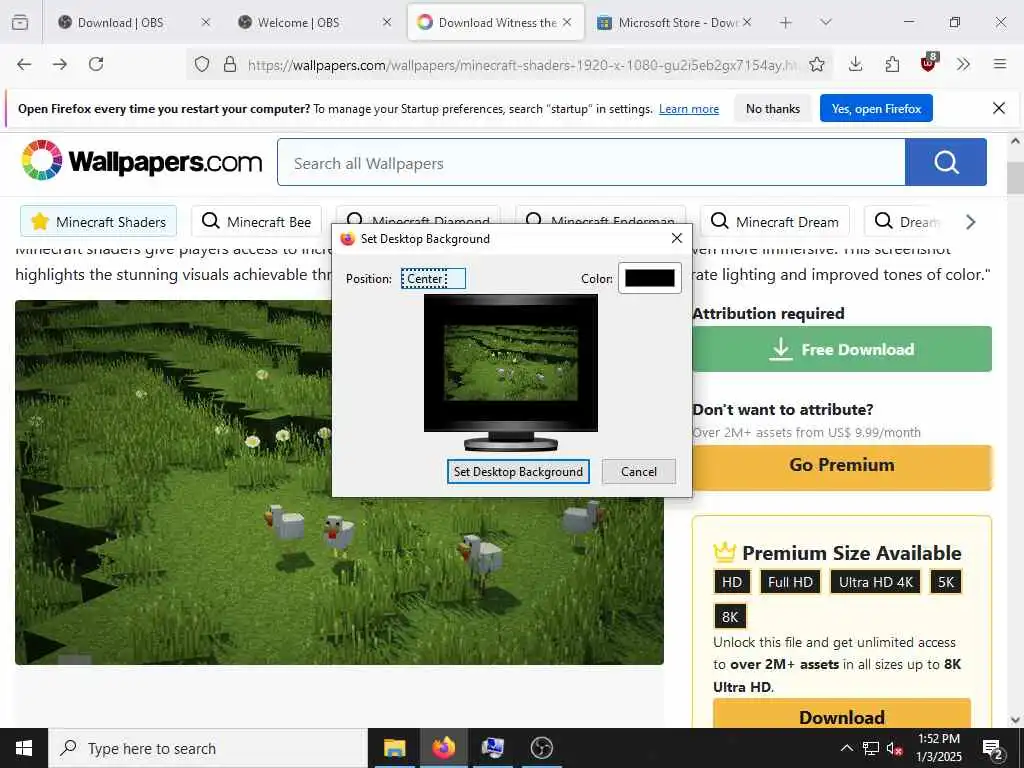Close the Set Desktop Background dialog

coord(677,238)
